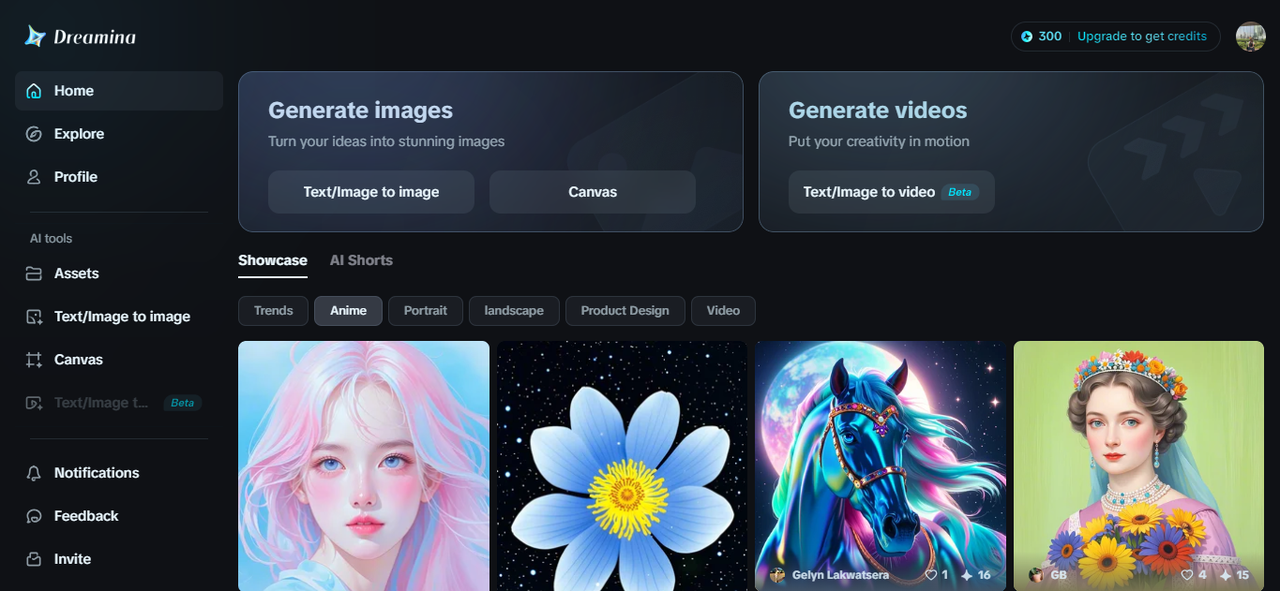Image resolution: width=1280 pixels, height=591 pixels.
Task: Open Profile in the sidebar
Action: [119, 177]
